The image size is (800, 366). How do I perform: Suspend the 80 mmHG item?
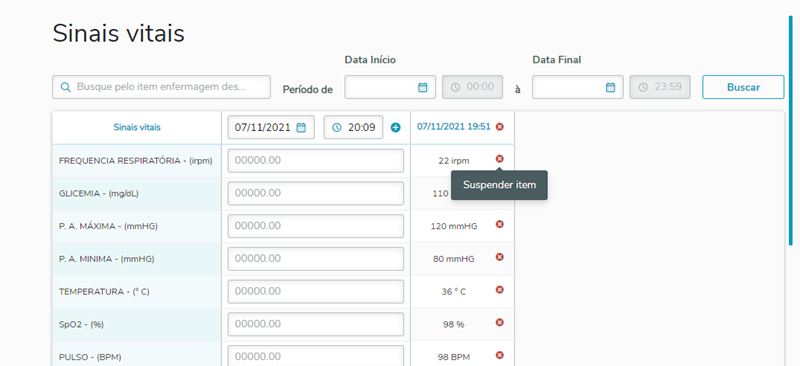(499, 257)
